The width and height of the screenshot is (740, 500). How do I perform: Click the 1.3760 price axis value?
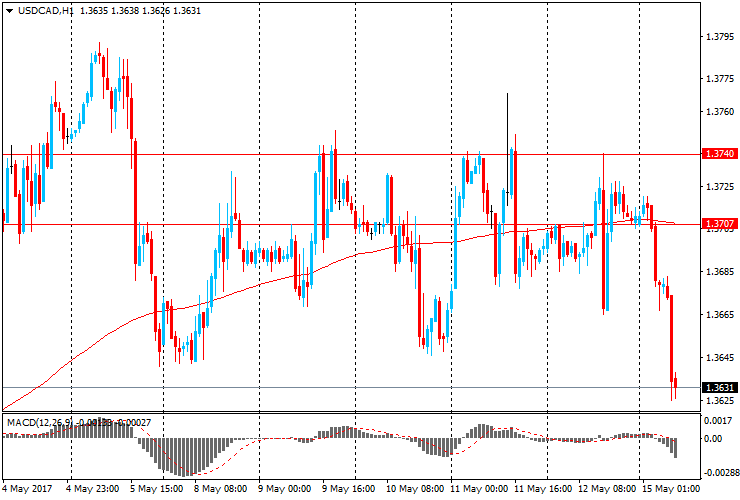720,111
